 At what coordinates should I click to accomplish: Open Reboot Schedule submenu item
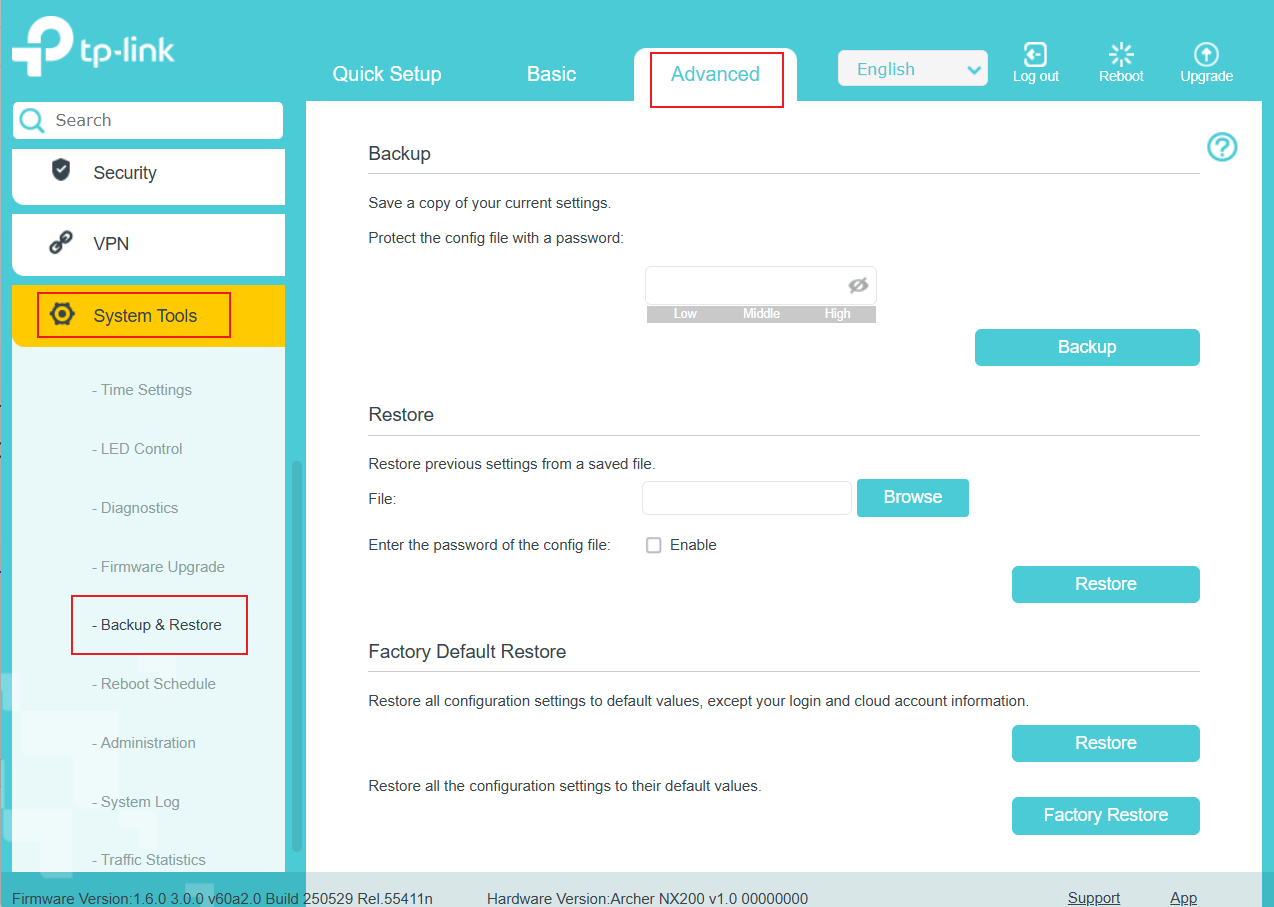(x=154, y=684)
